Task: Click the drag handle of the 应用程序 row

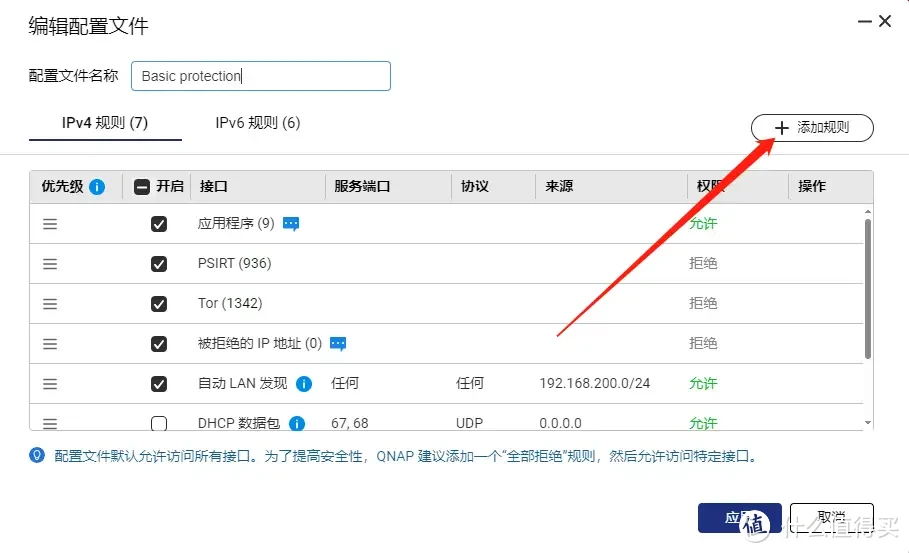Action: 50,224
